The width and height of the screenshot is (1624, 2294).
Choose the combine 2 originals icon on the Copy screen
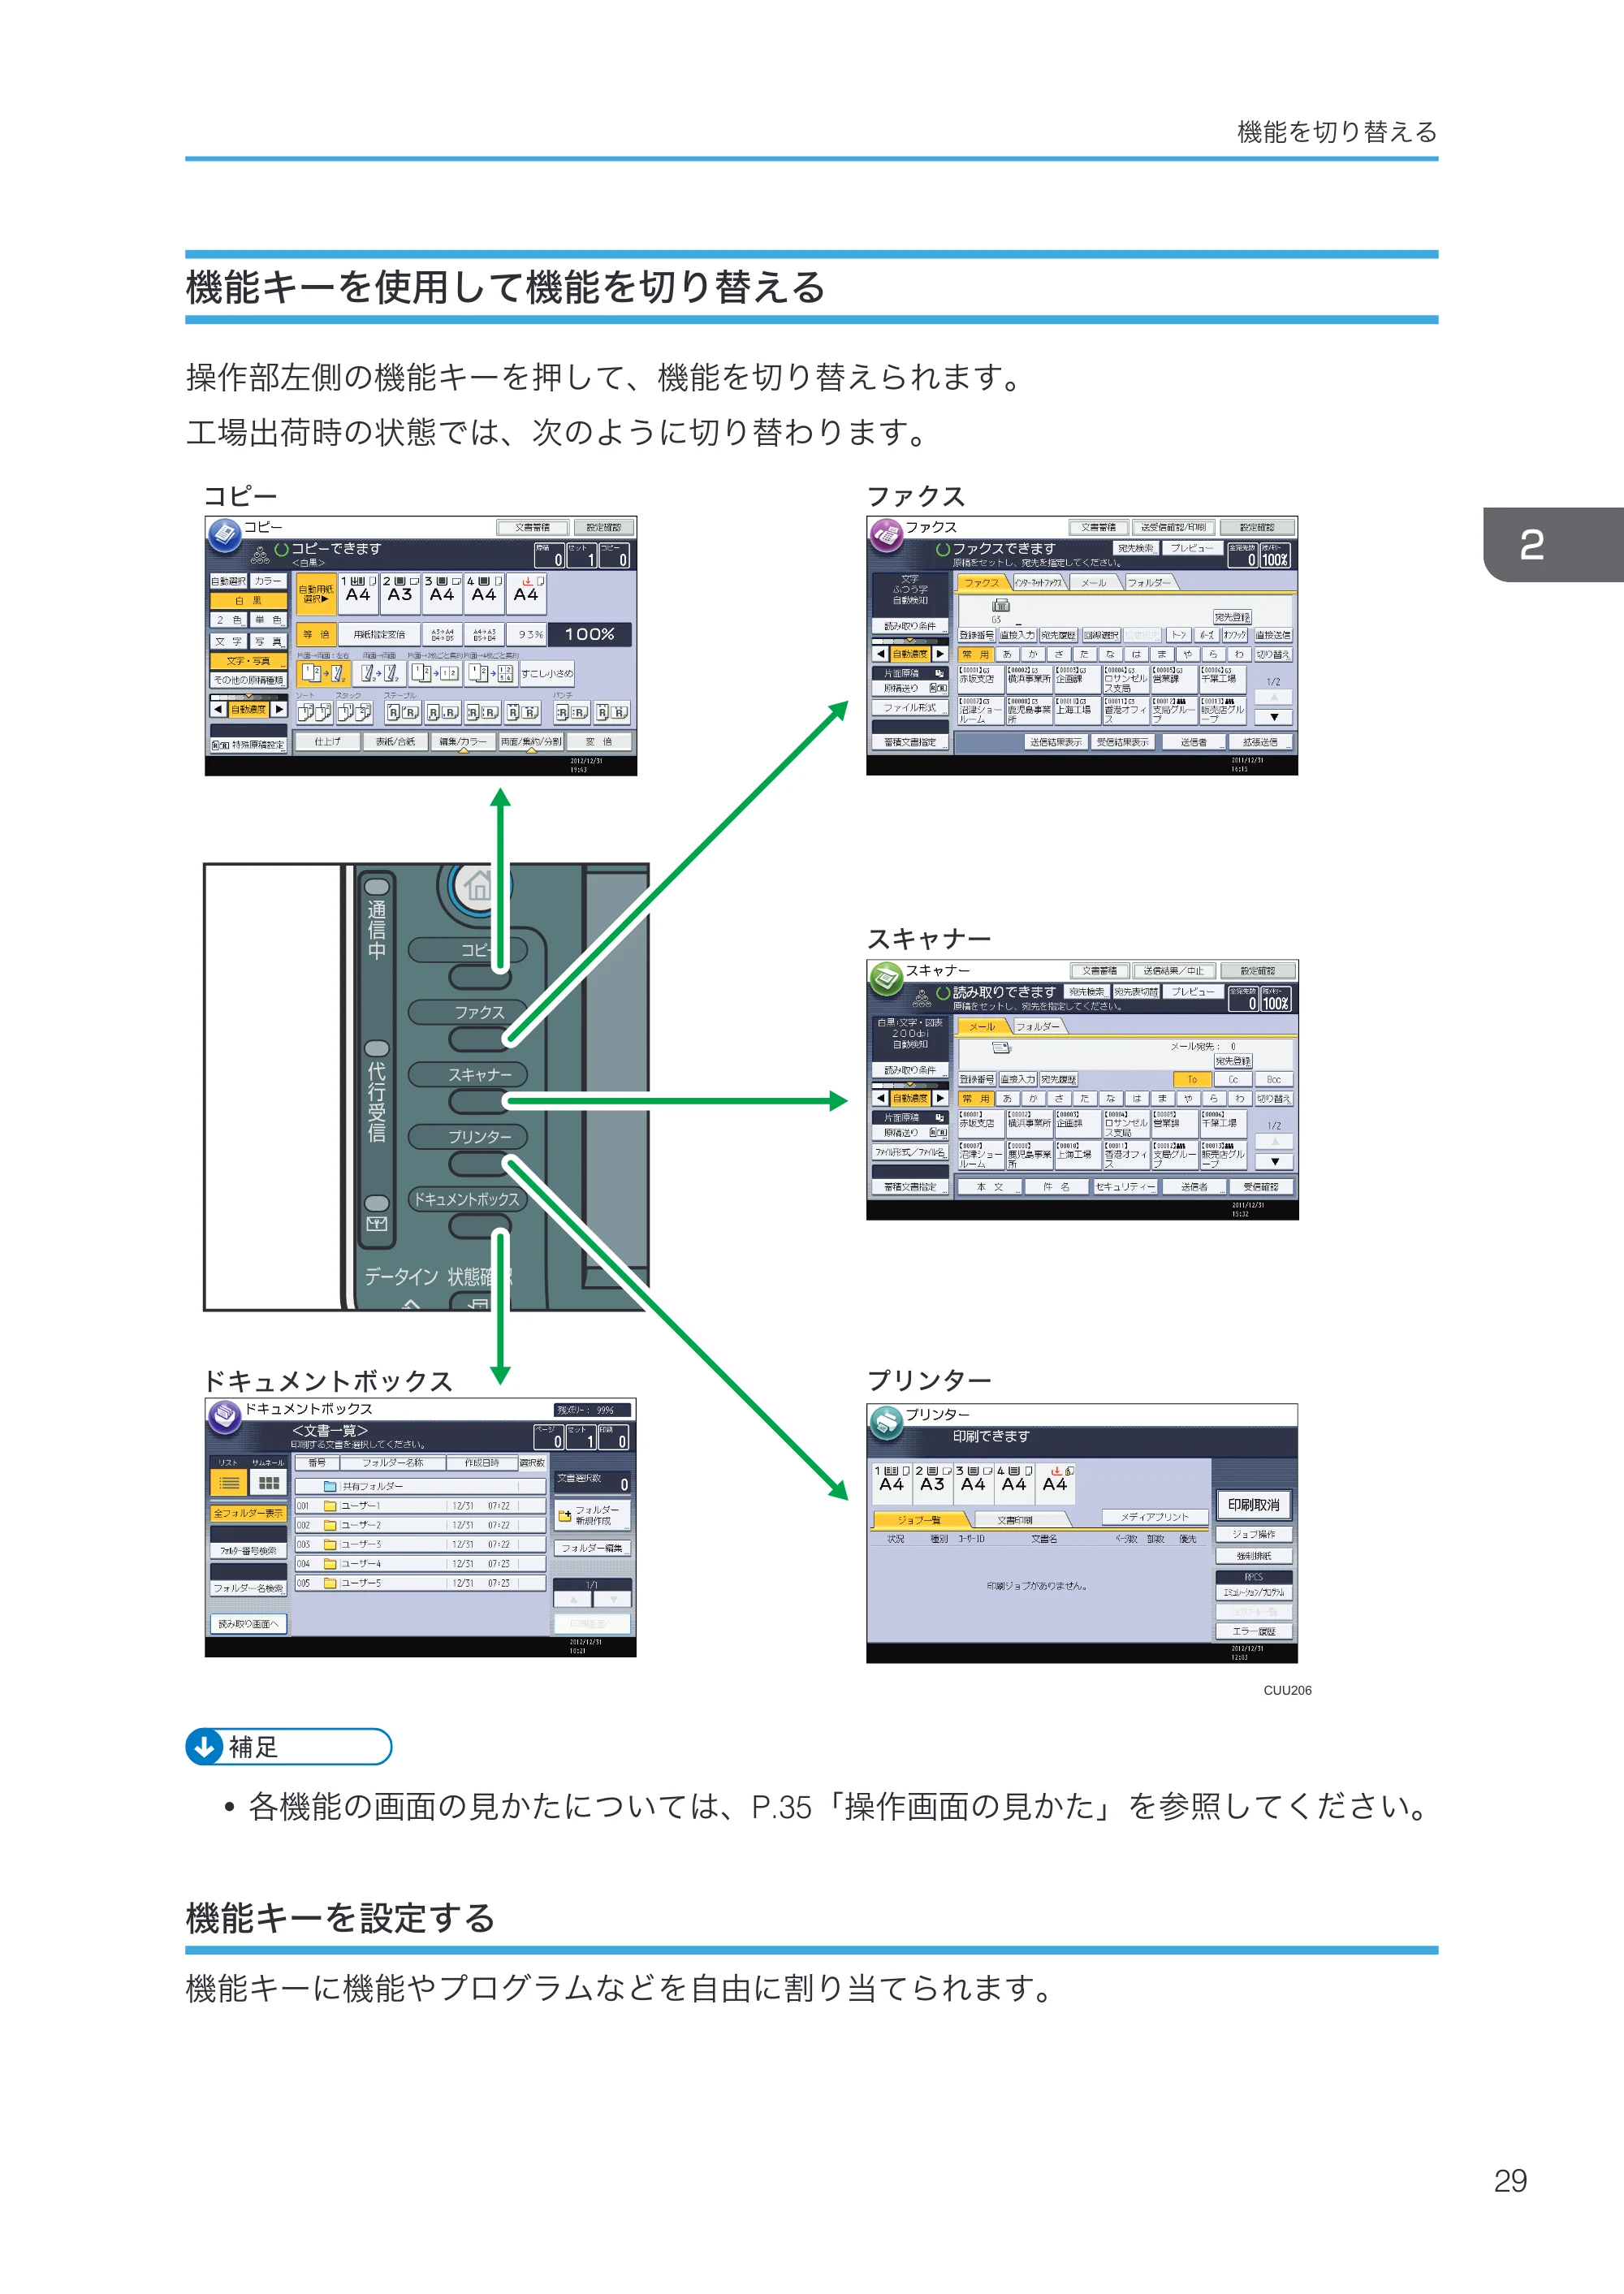tap(435, 673)
